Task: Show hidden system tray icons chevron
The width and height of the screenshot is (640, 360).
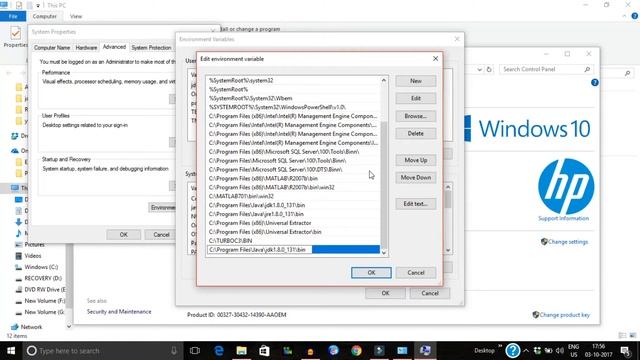Action: click(526, 351)
